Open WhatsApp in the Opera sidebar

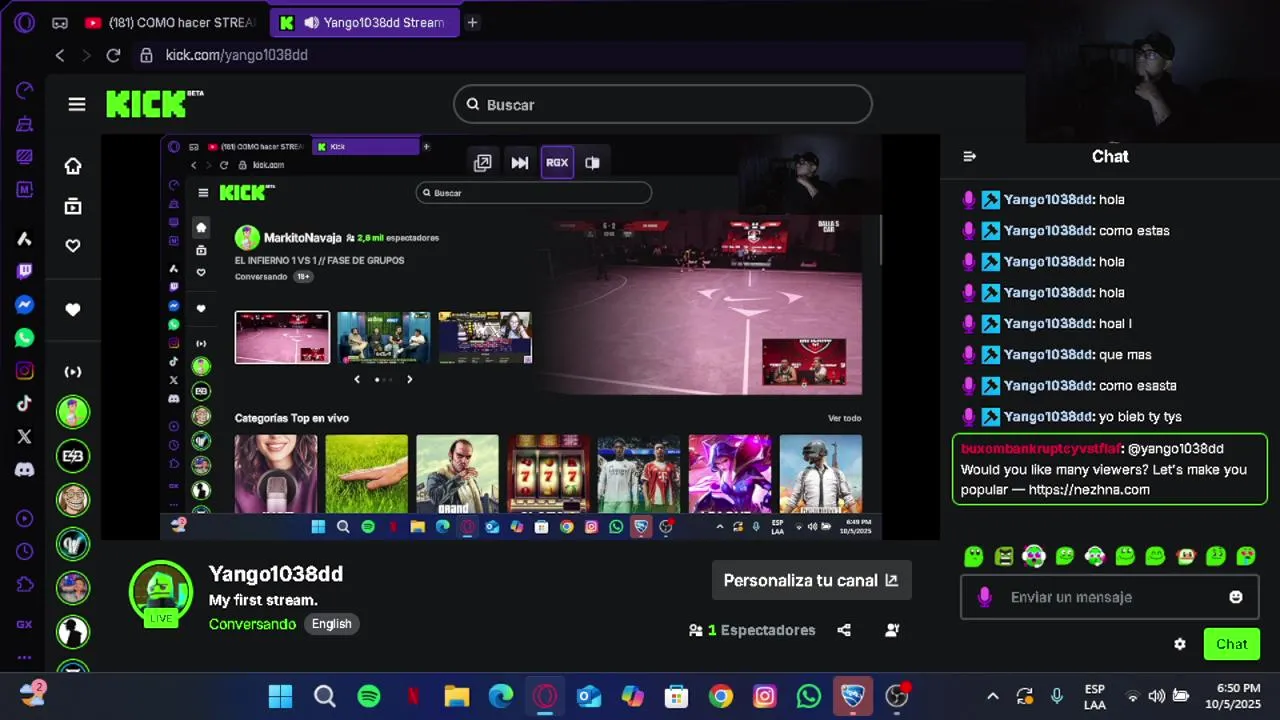pos(25,338)
